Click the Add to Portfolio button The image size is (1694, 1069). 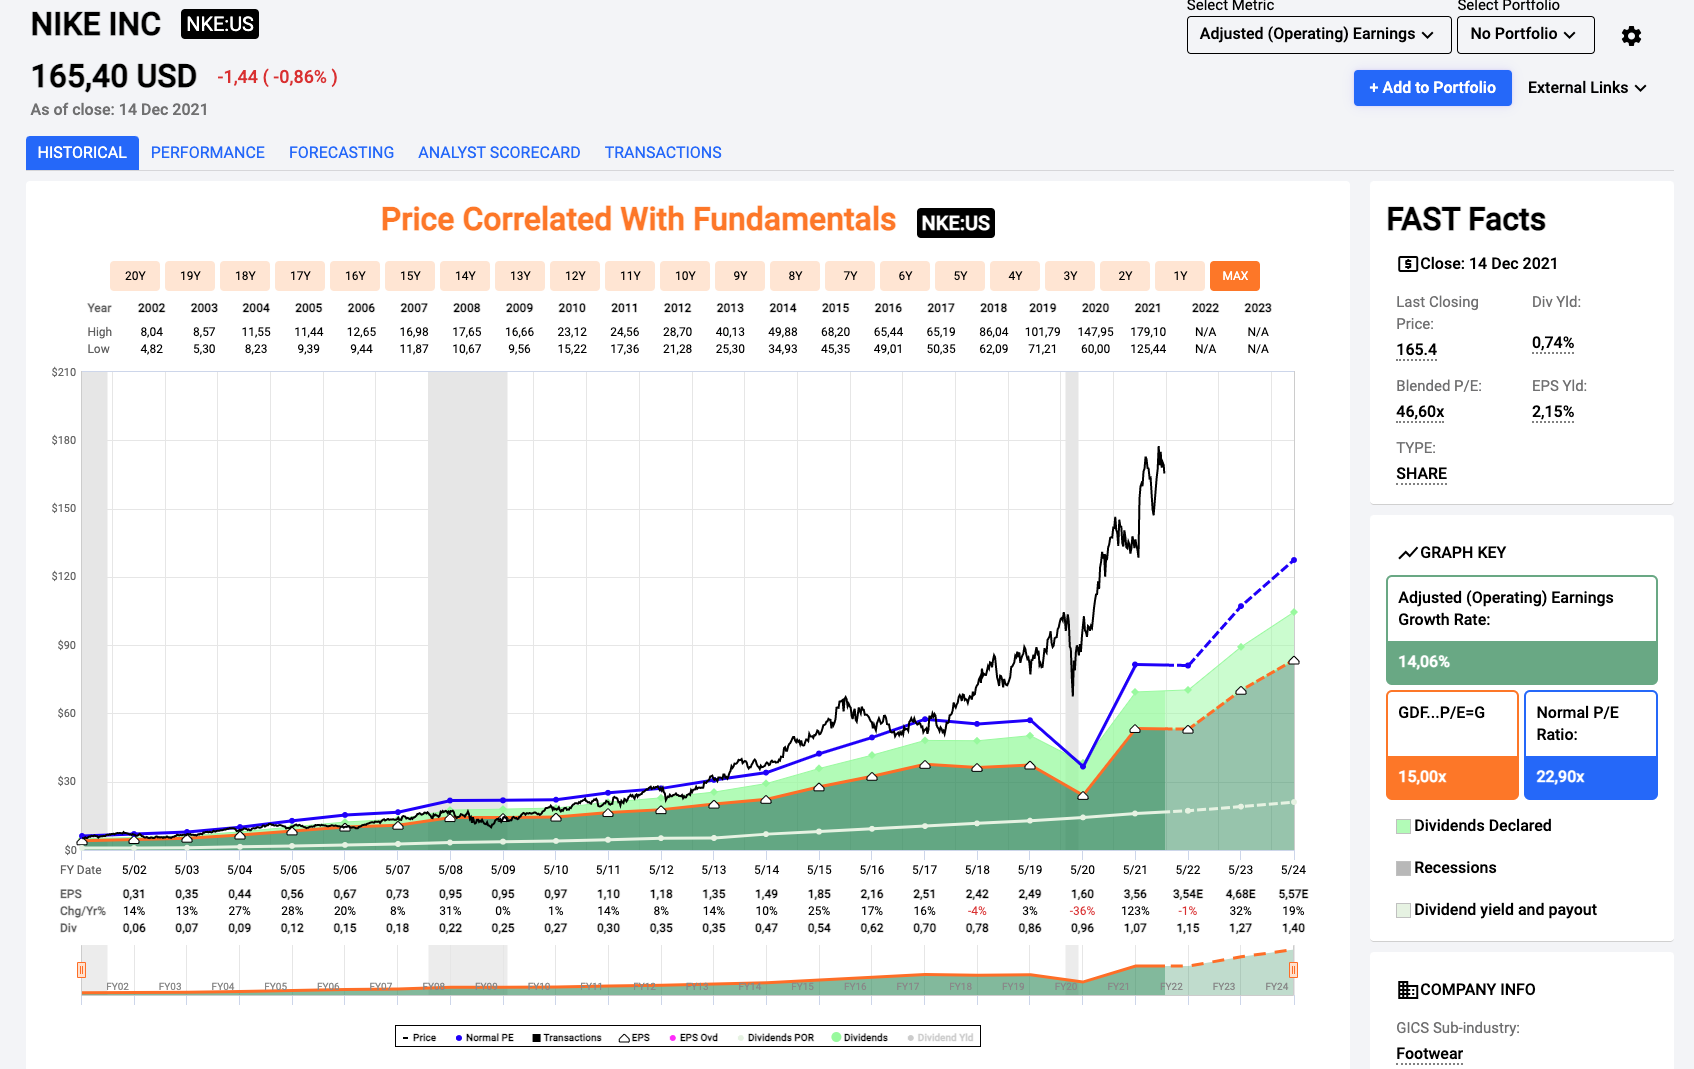coord(1432,88)
